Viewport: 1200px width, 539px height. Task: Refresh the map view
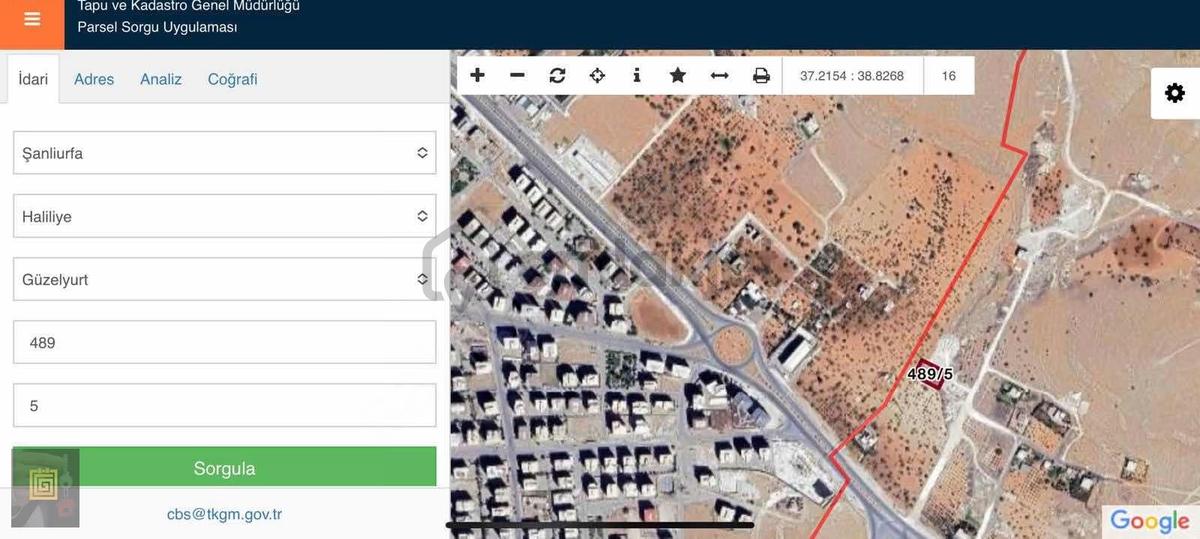point(557,75)
